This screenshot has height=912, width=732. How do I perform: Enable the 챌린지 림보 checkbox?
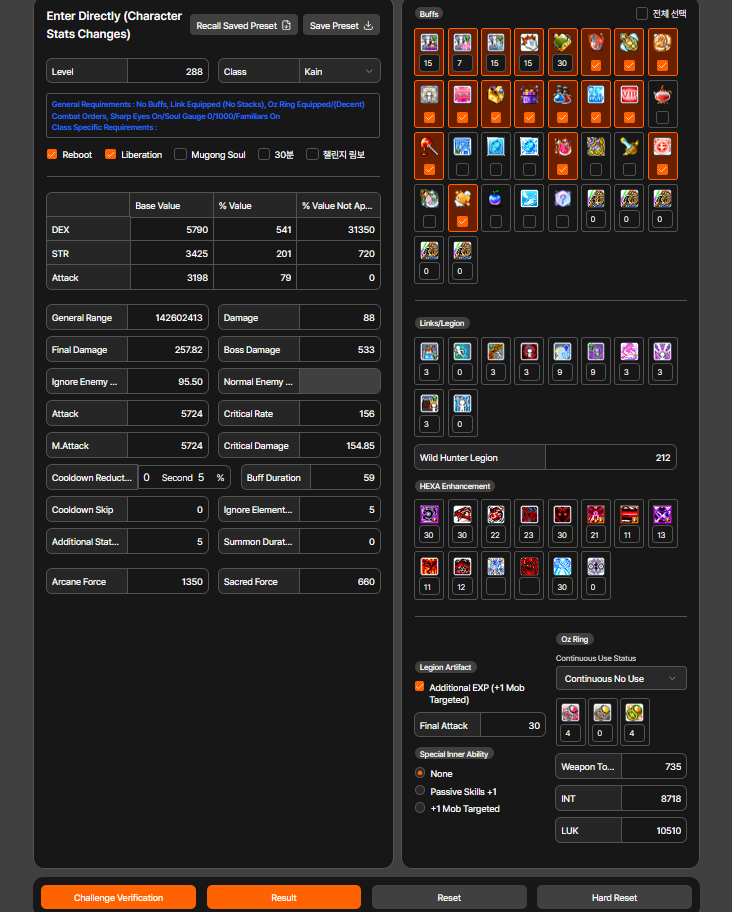pos(312,154)
